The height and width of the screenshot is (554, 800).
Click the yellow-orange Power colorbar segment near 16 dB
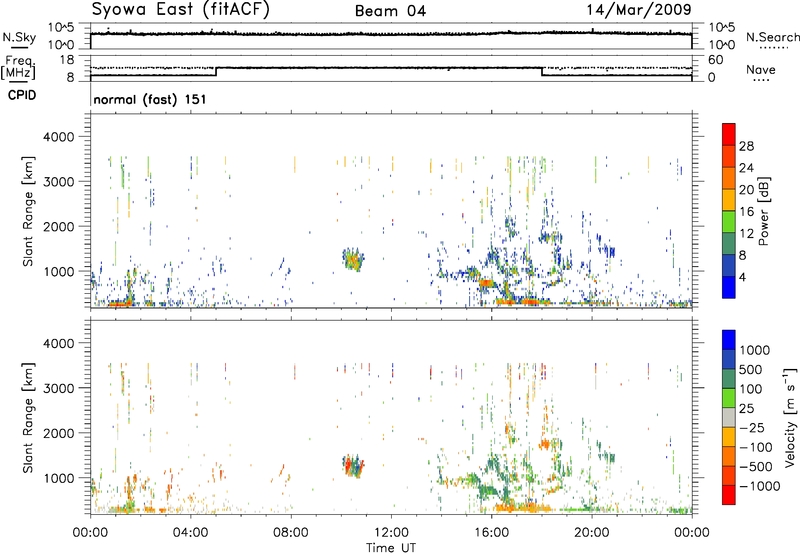pos(729,200)
